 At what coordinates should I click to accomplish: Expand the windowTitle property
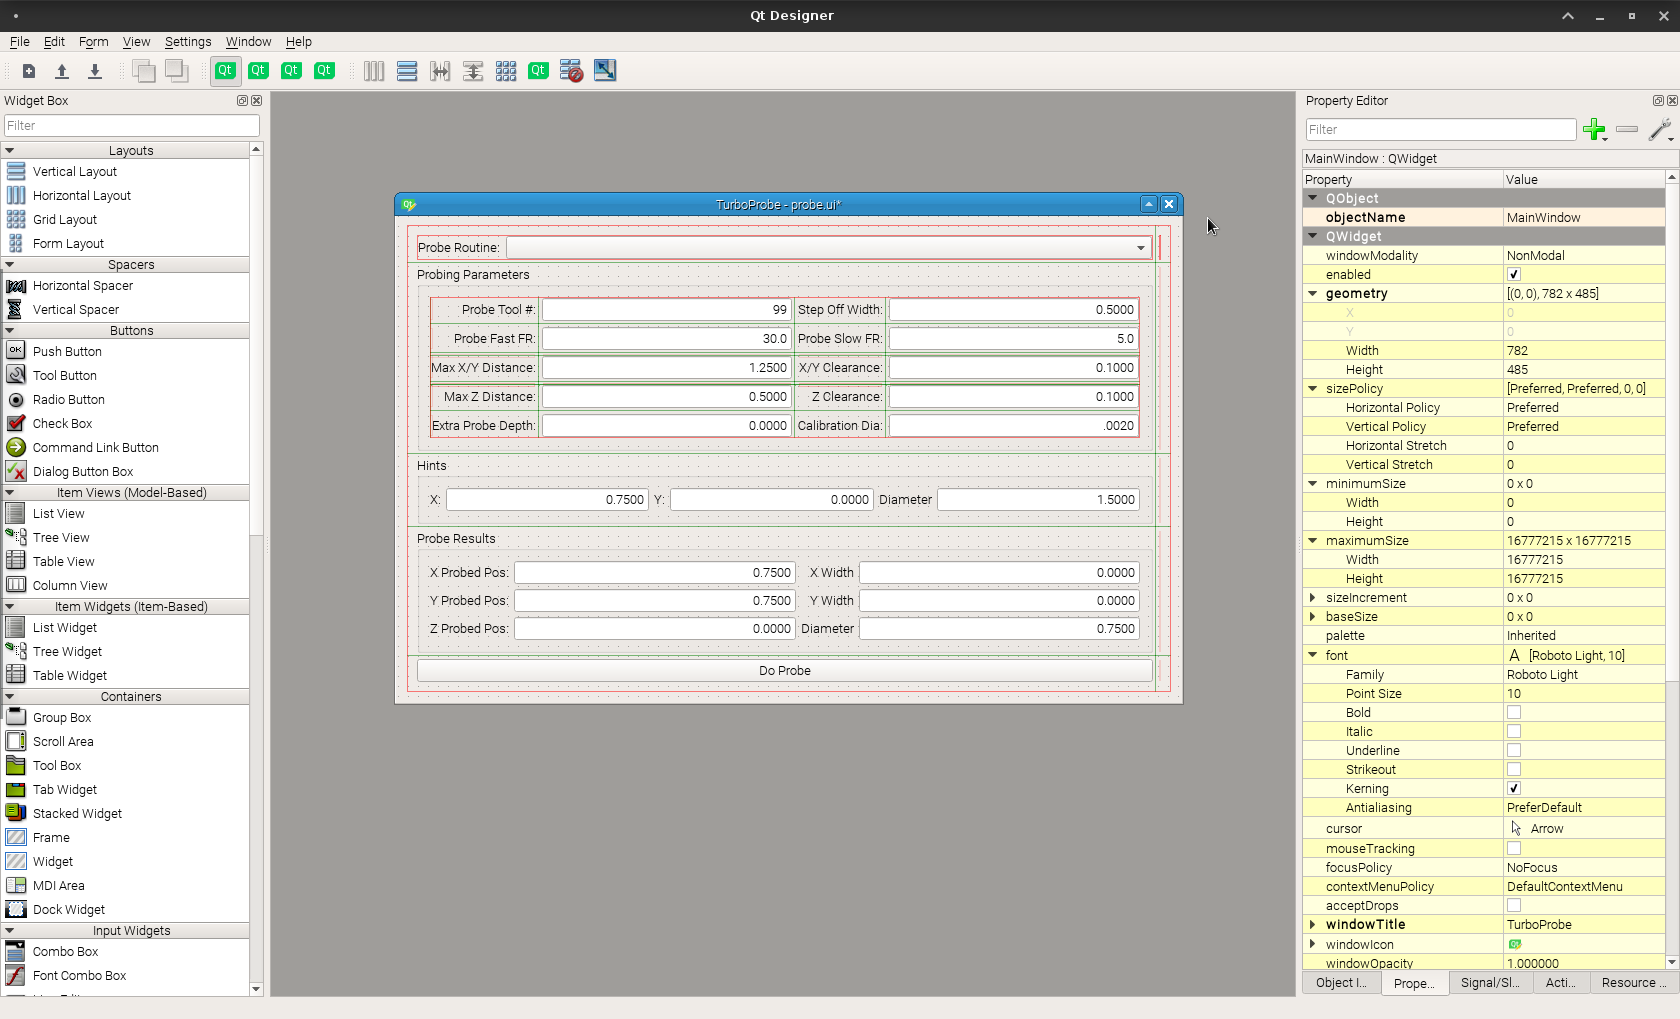(1313, 925)
